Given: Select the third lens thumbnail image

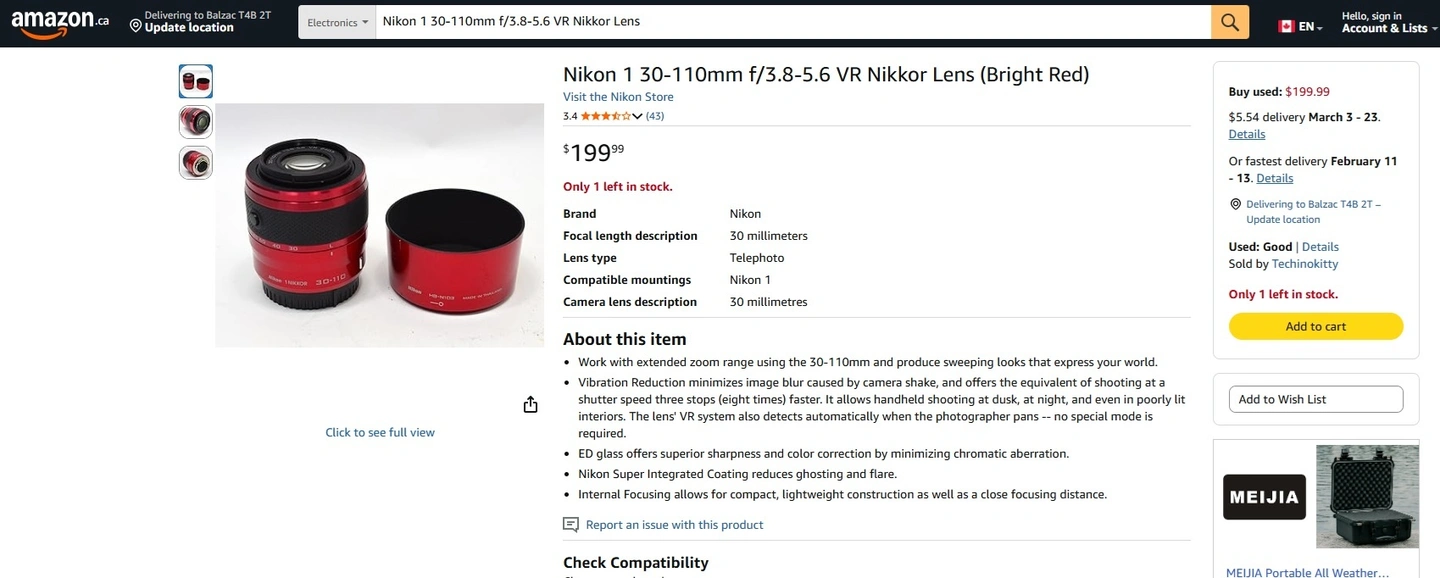Looking at the screenshot, I should tap(196, 163).
